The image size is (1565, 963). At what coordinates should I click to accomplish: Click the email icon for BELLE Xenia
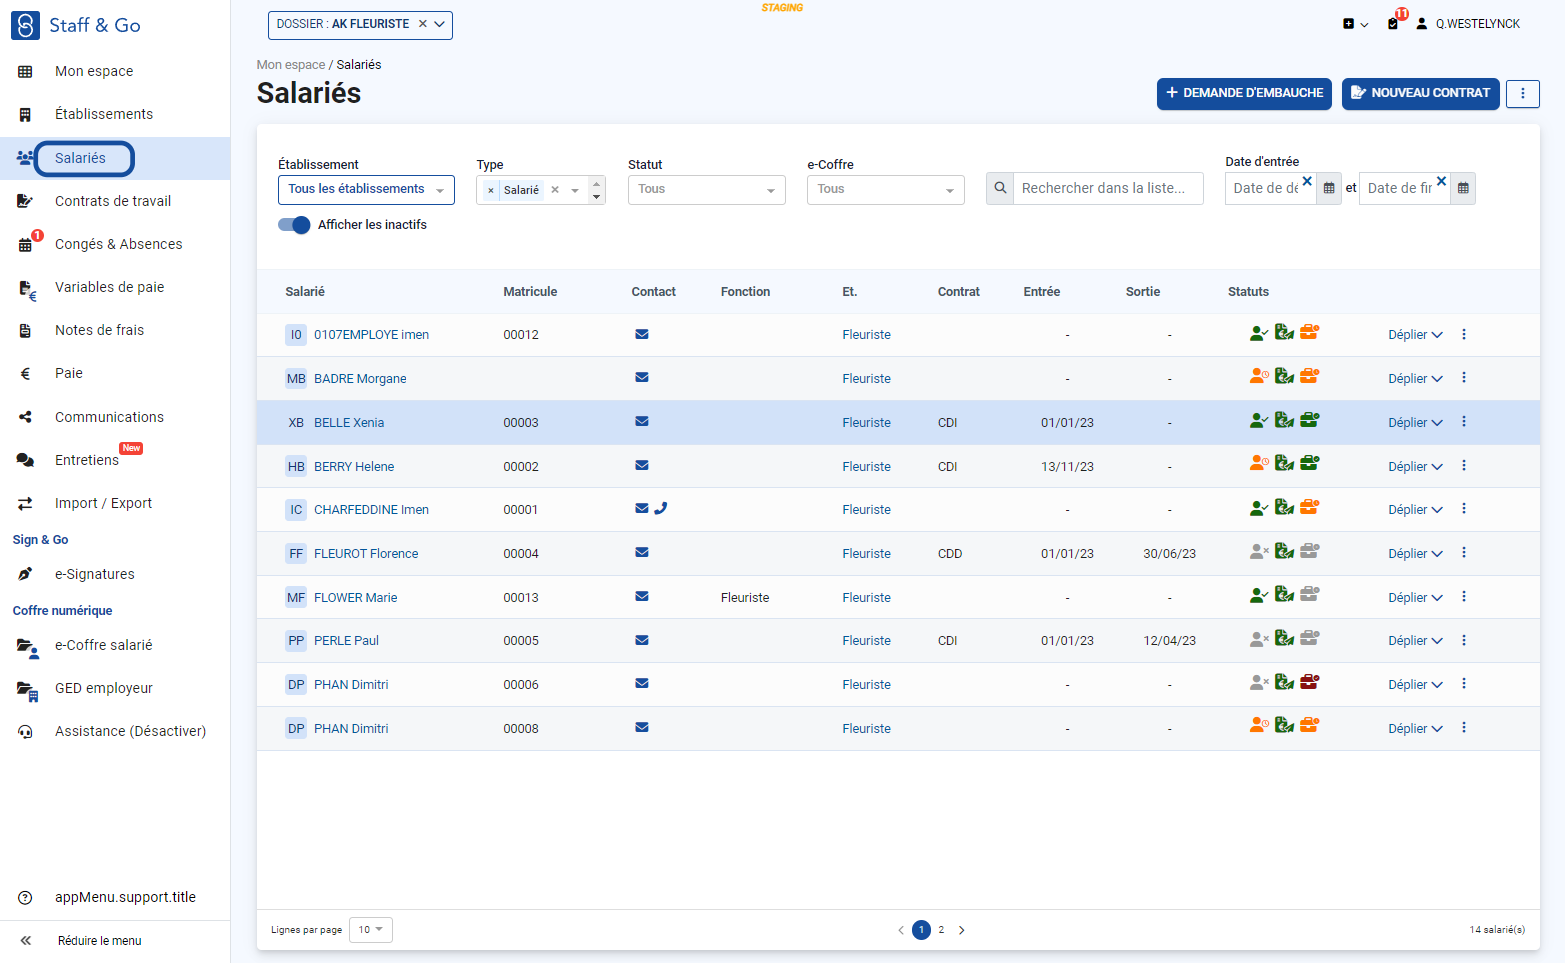pyautogui.click(x=642, y=422)
